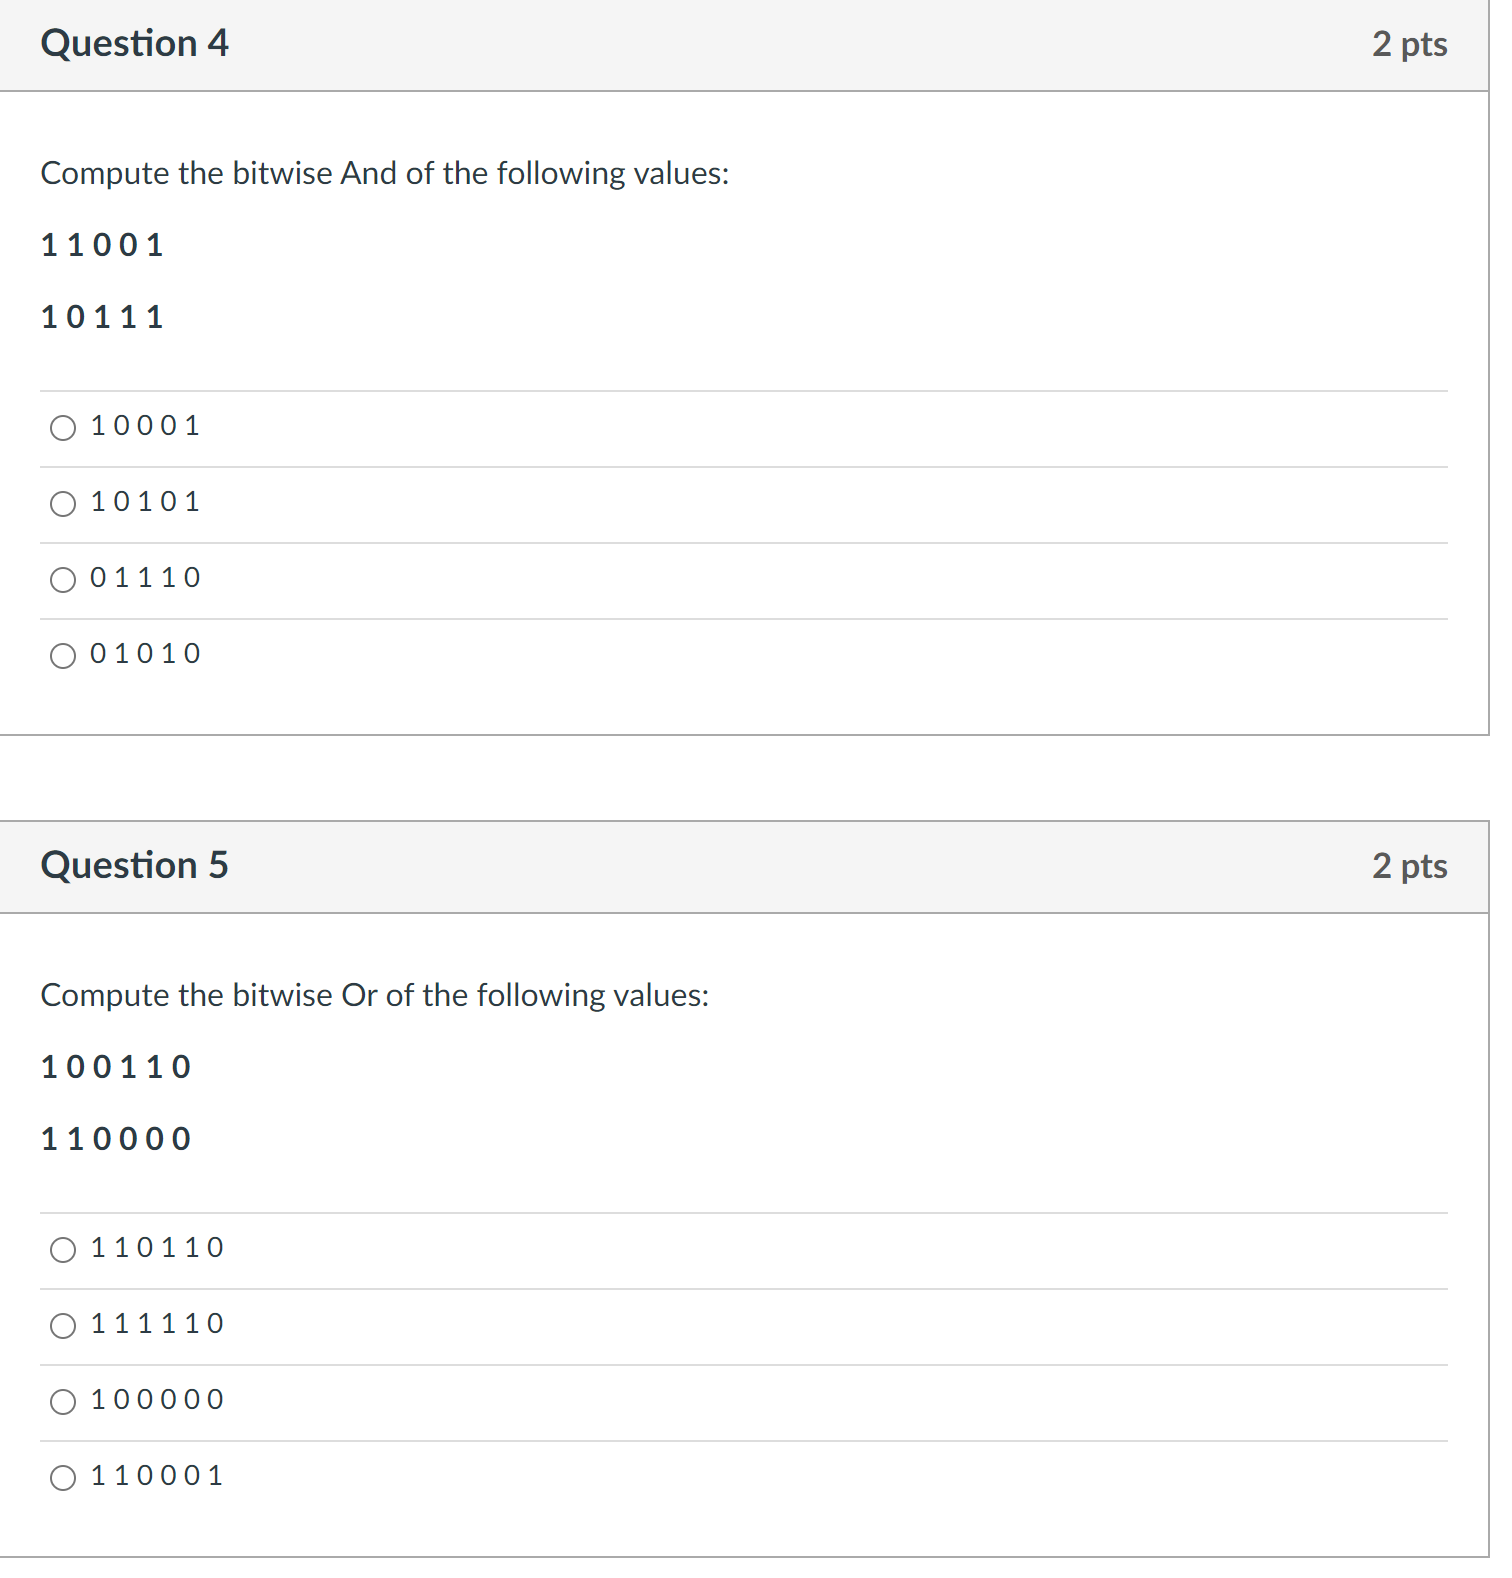Image resolution: width=1512 pixels, height=1578 pixels.
Task: Select answer 01110 for Question 4
Action: pos(63,579)
